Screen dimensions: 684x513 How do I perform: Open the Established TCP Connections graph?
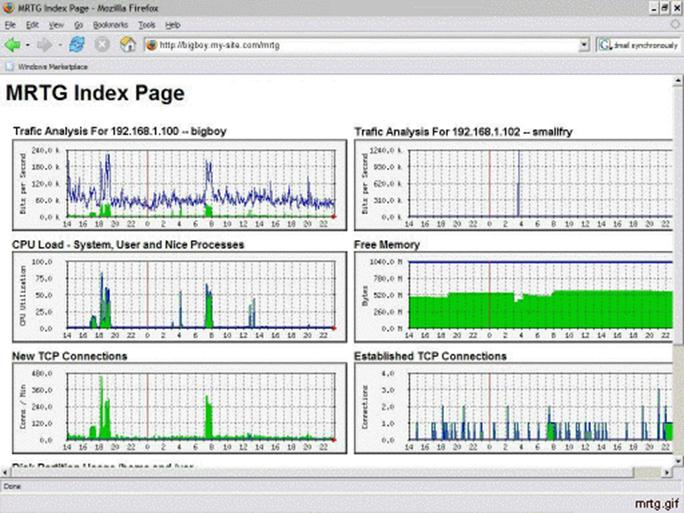[x=514, y=408]
